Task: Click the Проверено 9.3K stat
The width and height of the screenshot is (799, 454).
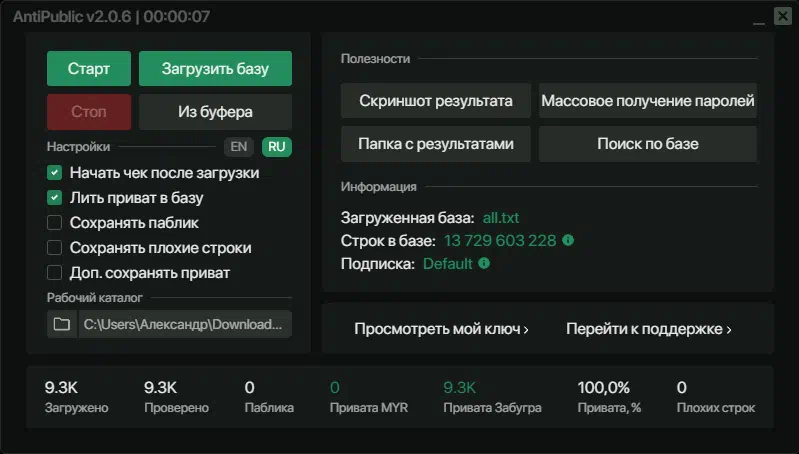Action: [176, 397]
